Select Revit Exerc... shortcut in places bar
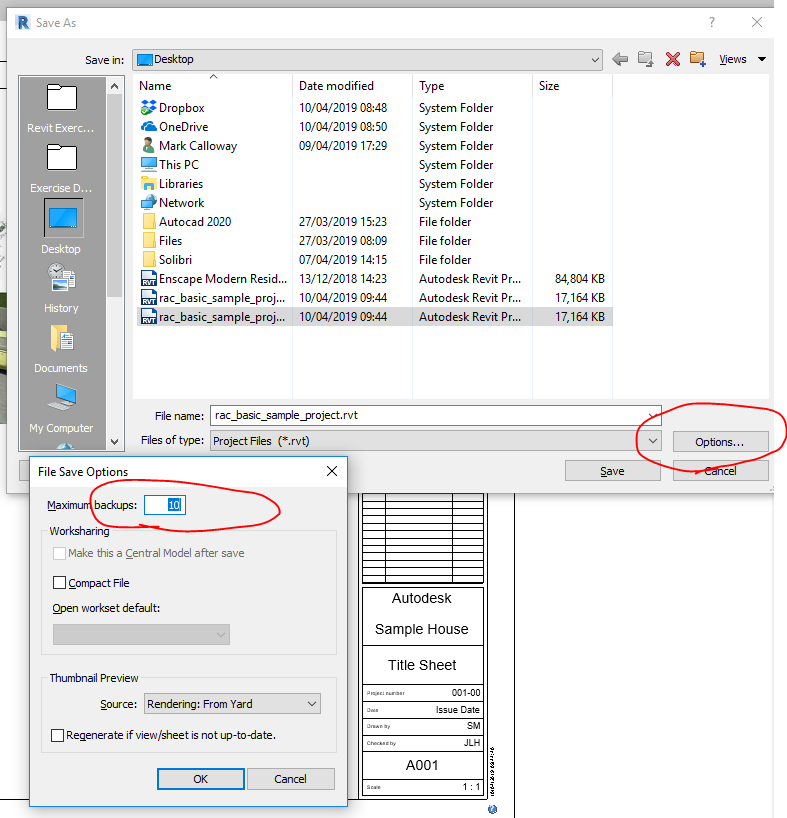787x818 pixels. click(62, 109)
